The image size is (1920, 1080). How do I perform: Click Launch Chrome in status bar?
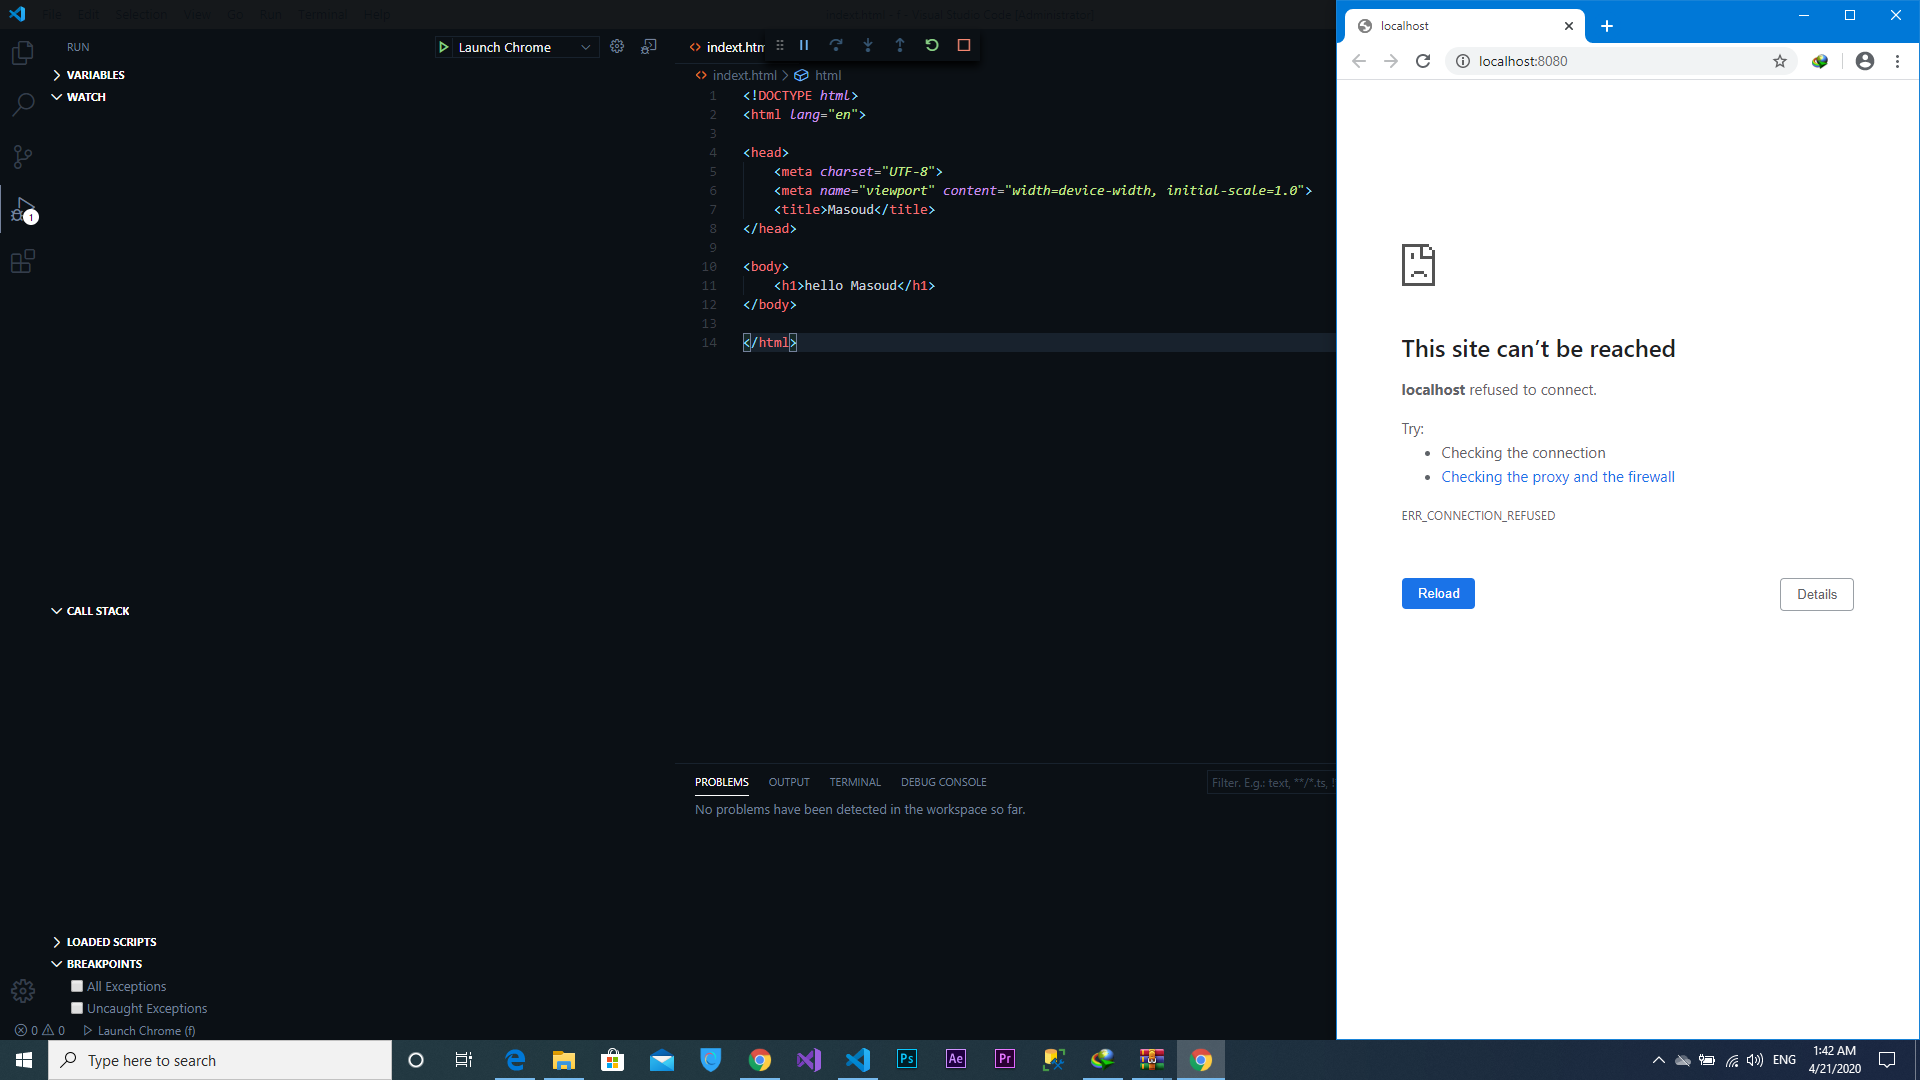tap(140, 1031)
